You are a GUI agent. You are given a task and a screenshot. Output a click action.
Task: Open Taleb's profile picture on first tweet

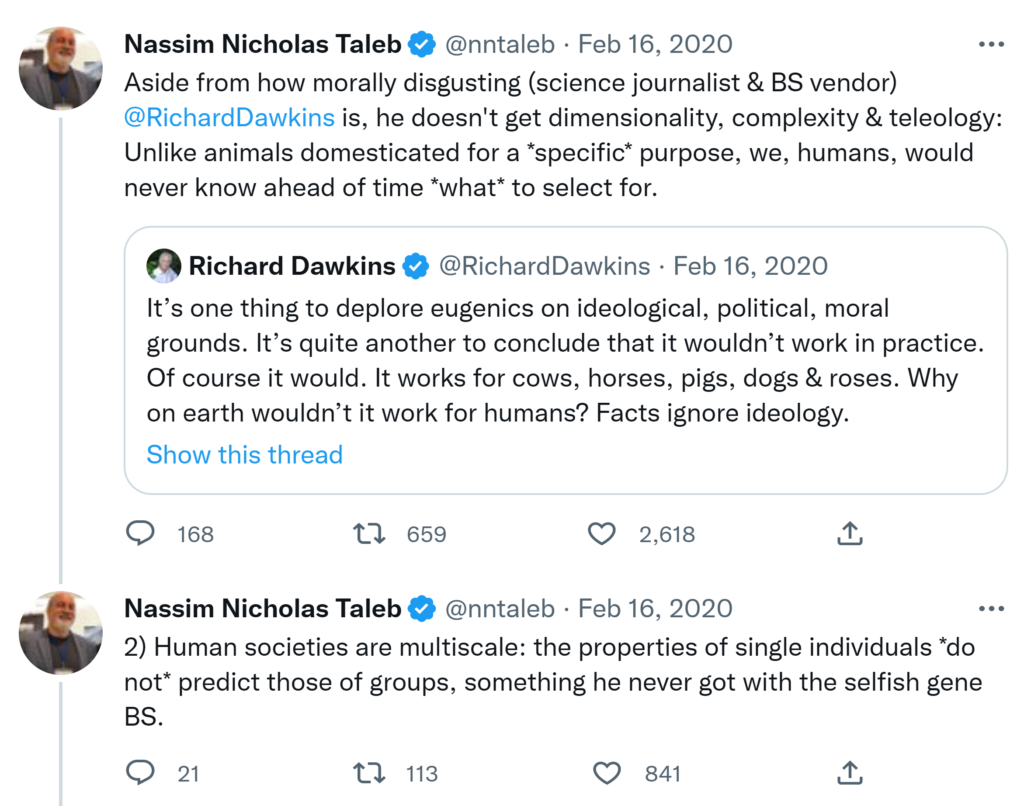coord(61,68)
